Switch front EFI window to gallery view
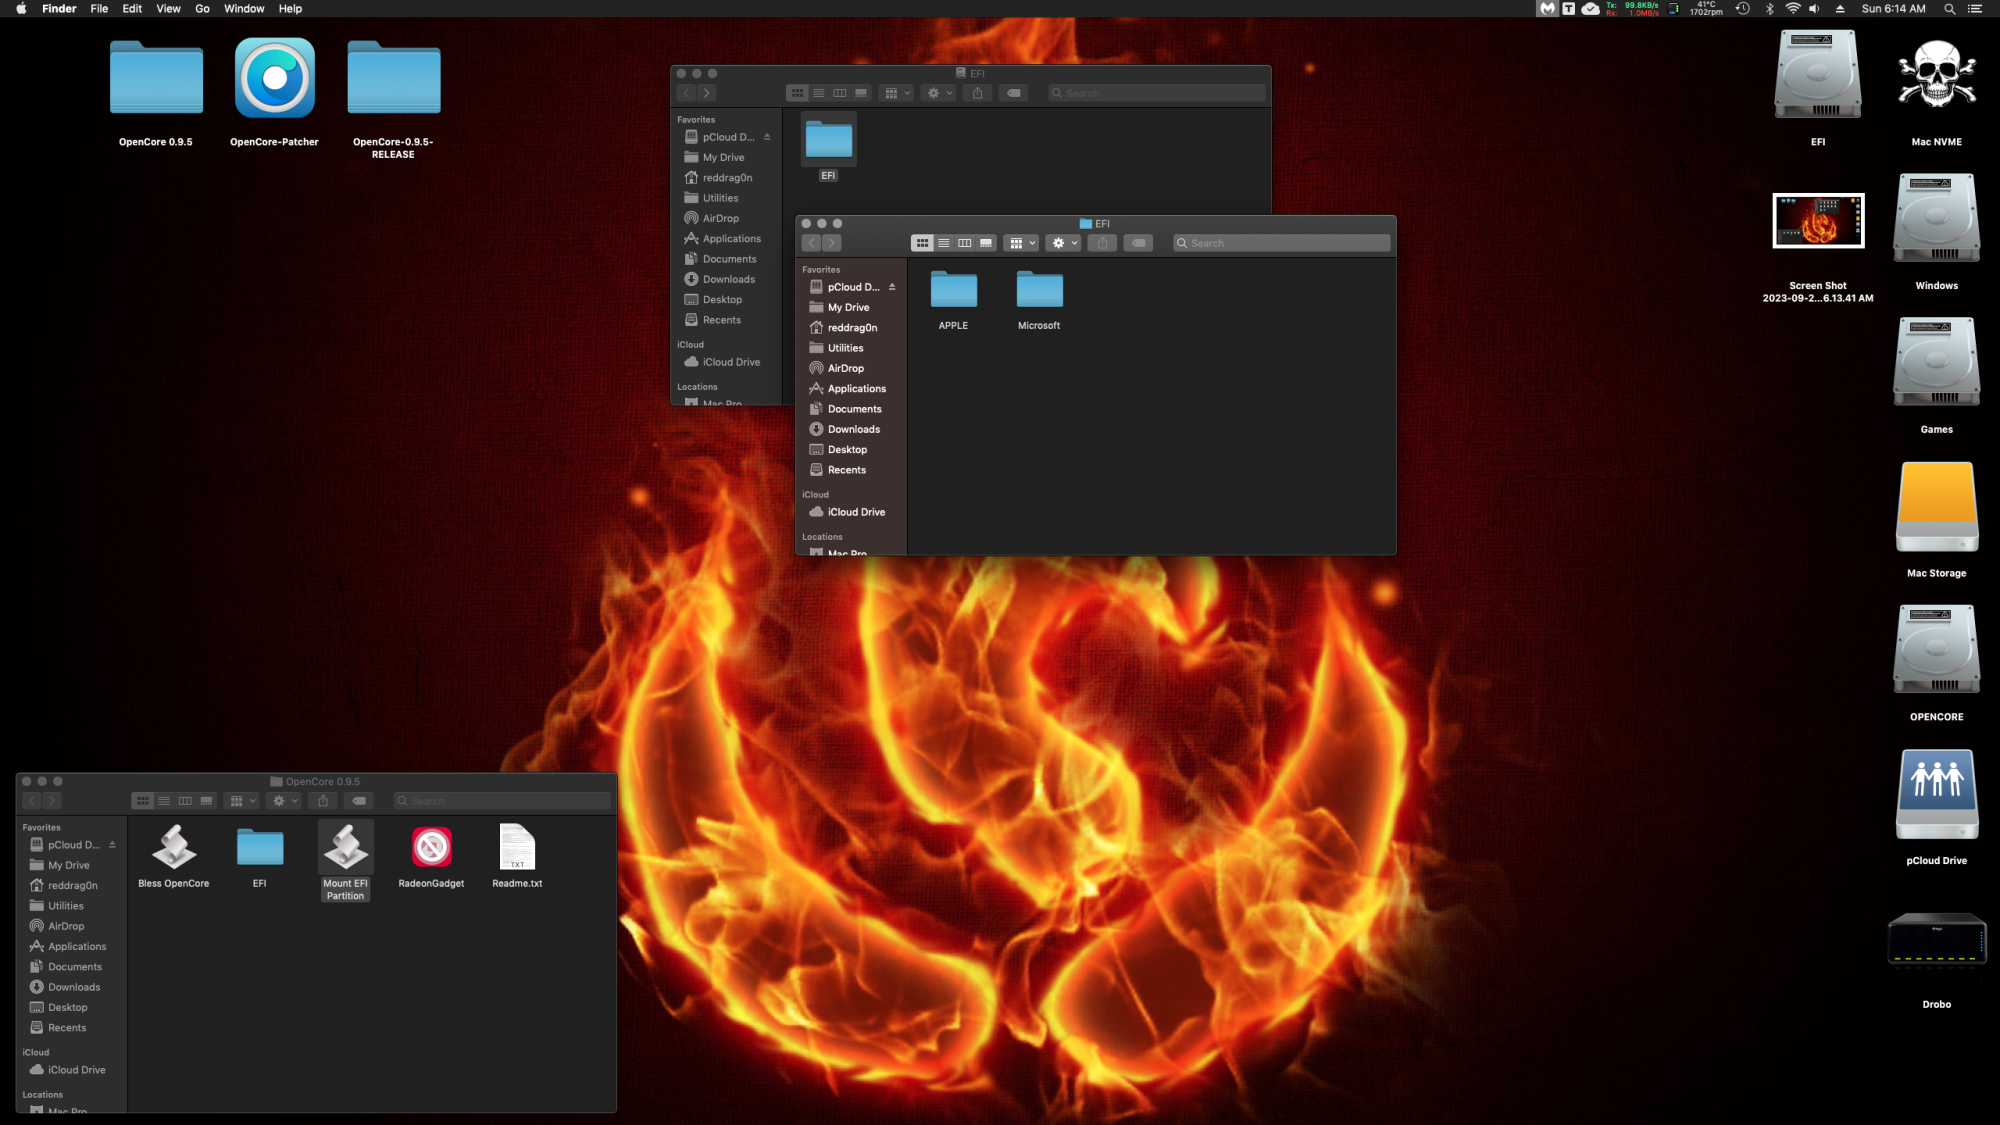 (986, 243)
